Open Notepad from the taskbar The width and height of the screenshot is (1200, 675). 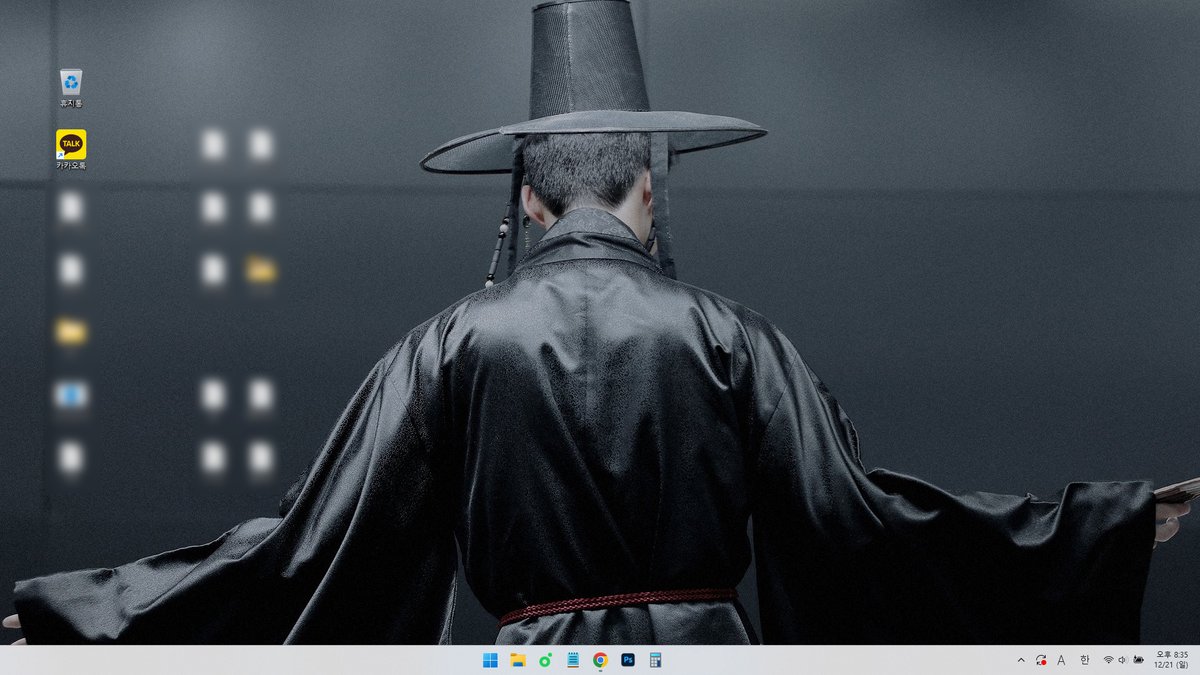[573, 660]
